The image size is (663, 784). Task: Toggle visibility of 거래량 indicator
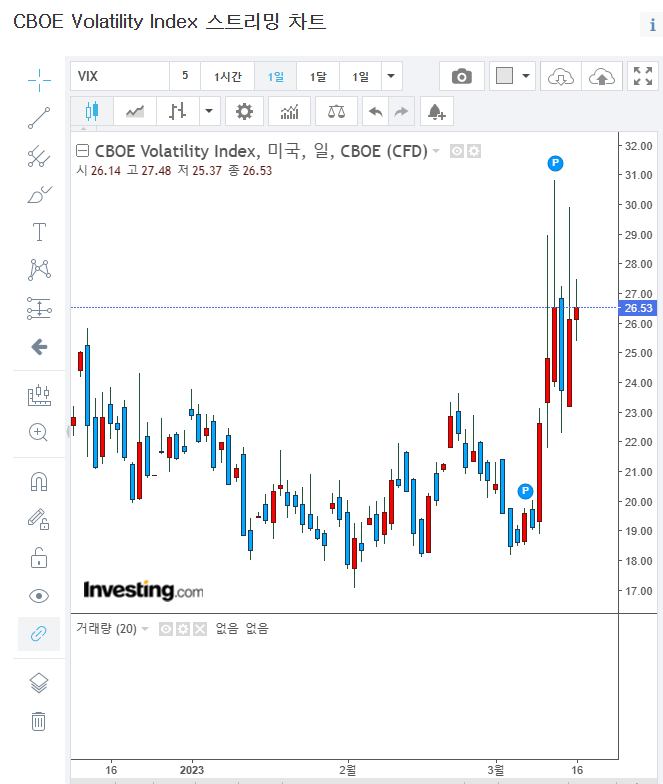[x=166, y=629]
